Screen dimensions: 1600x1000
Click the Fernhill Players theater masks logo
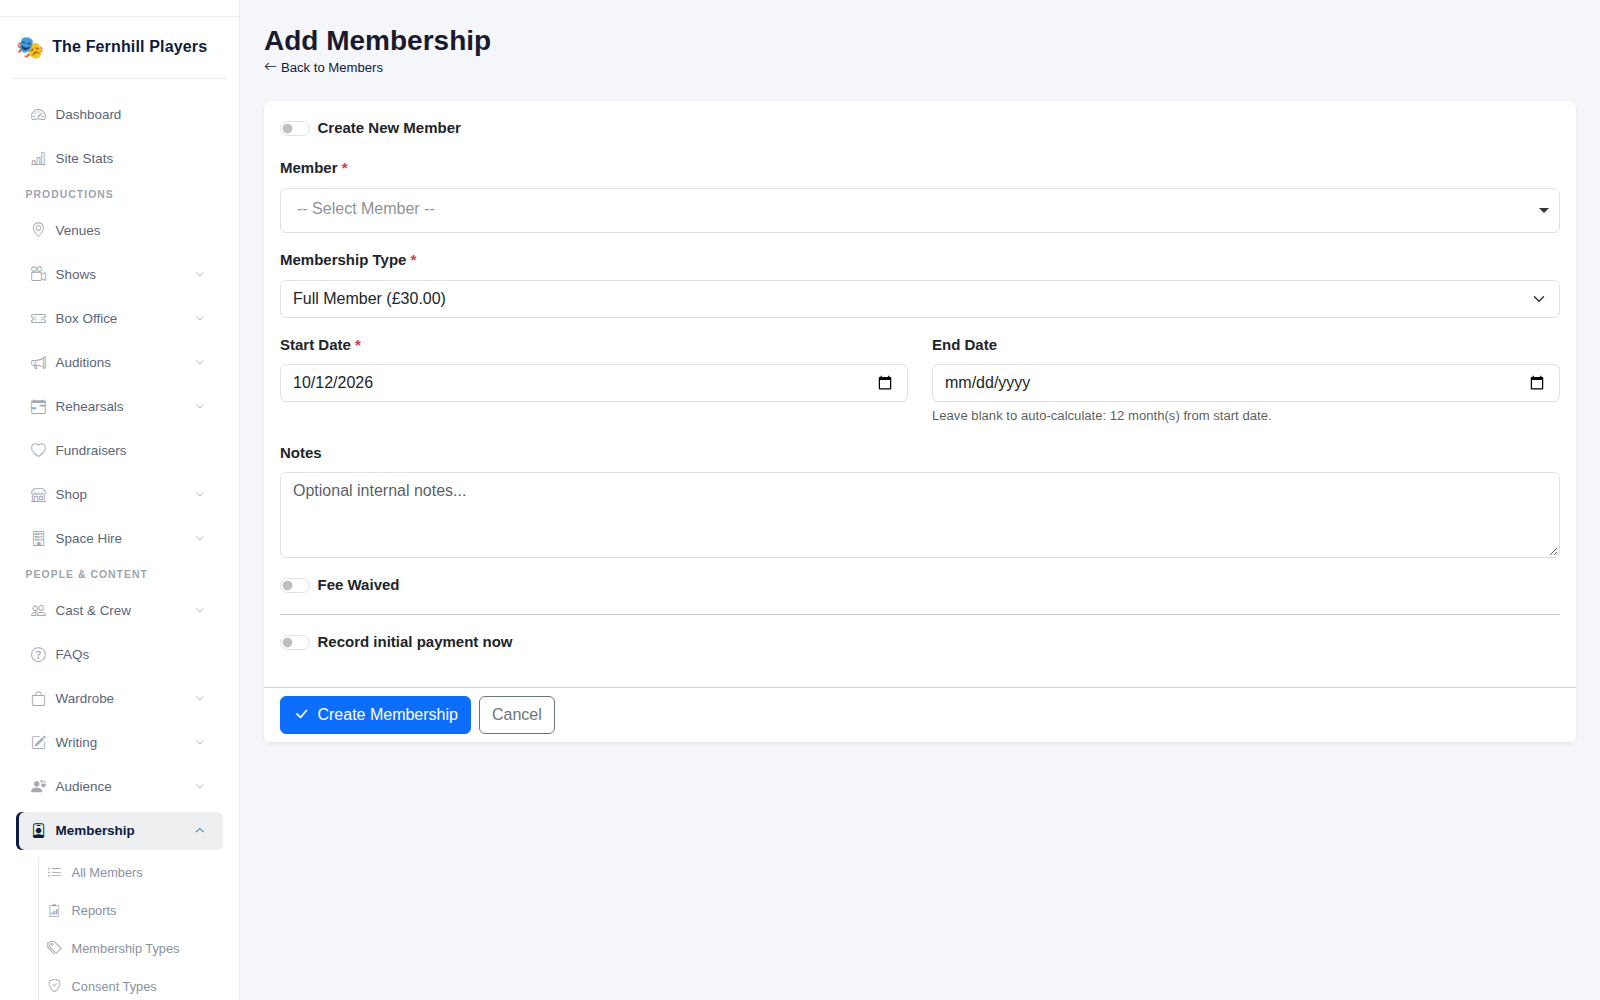tap(30, 47)
